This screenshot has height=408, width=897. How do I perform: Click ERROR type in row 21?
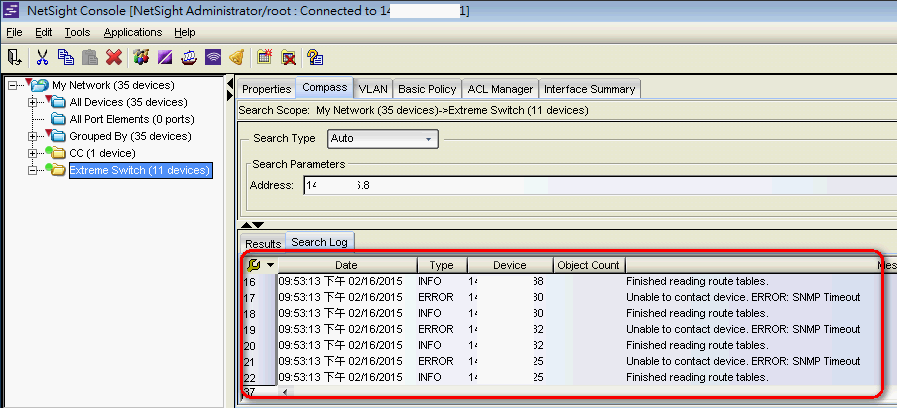pos(436,362)
